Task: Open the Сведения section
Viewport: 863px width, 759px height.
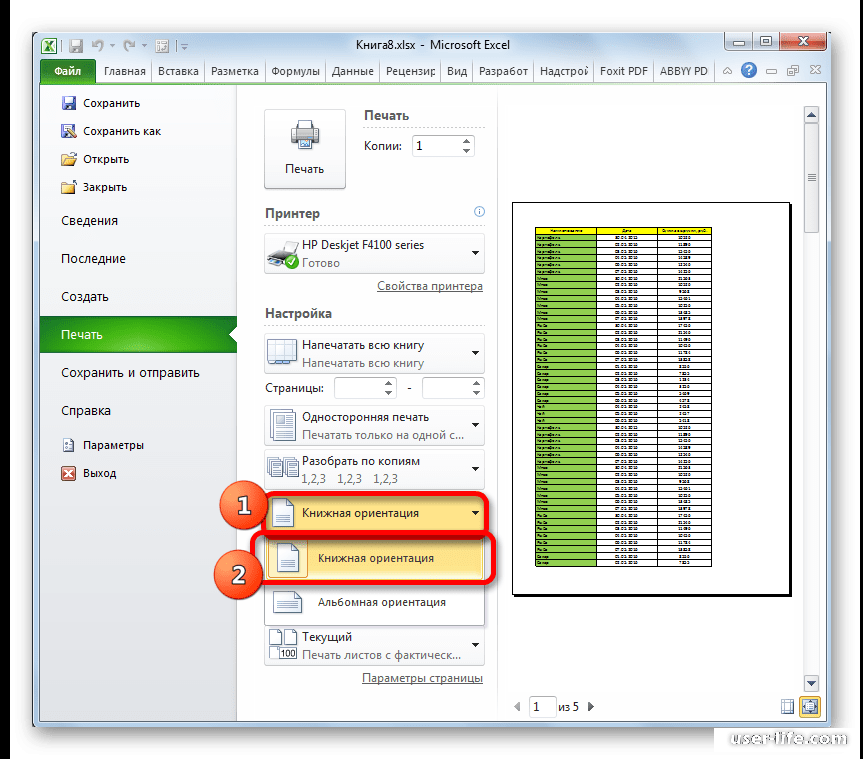Action: pyautogui.click(x=89, y=221)
